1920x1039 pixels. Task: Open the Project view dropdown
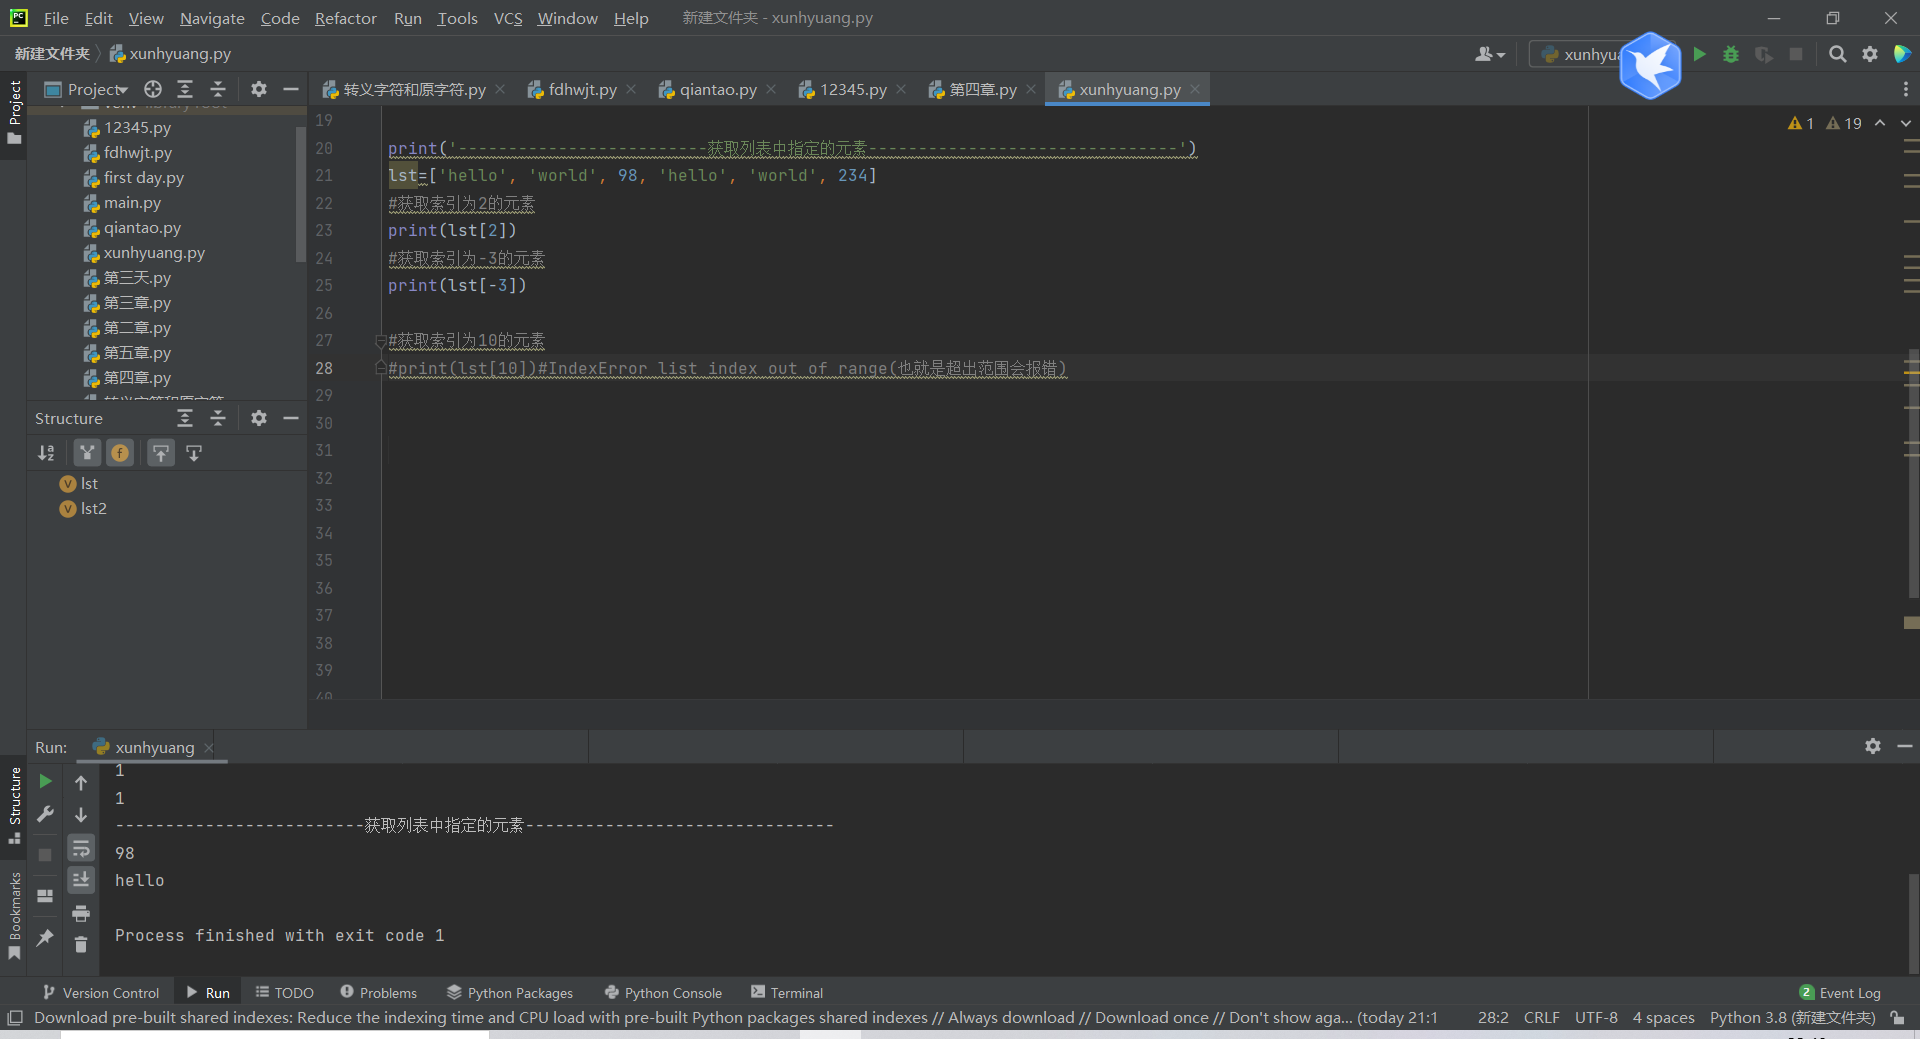click(95, 89)
